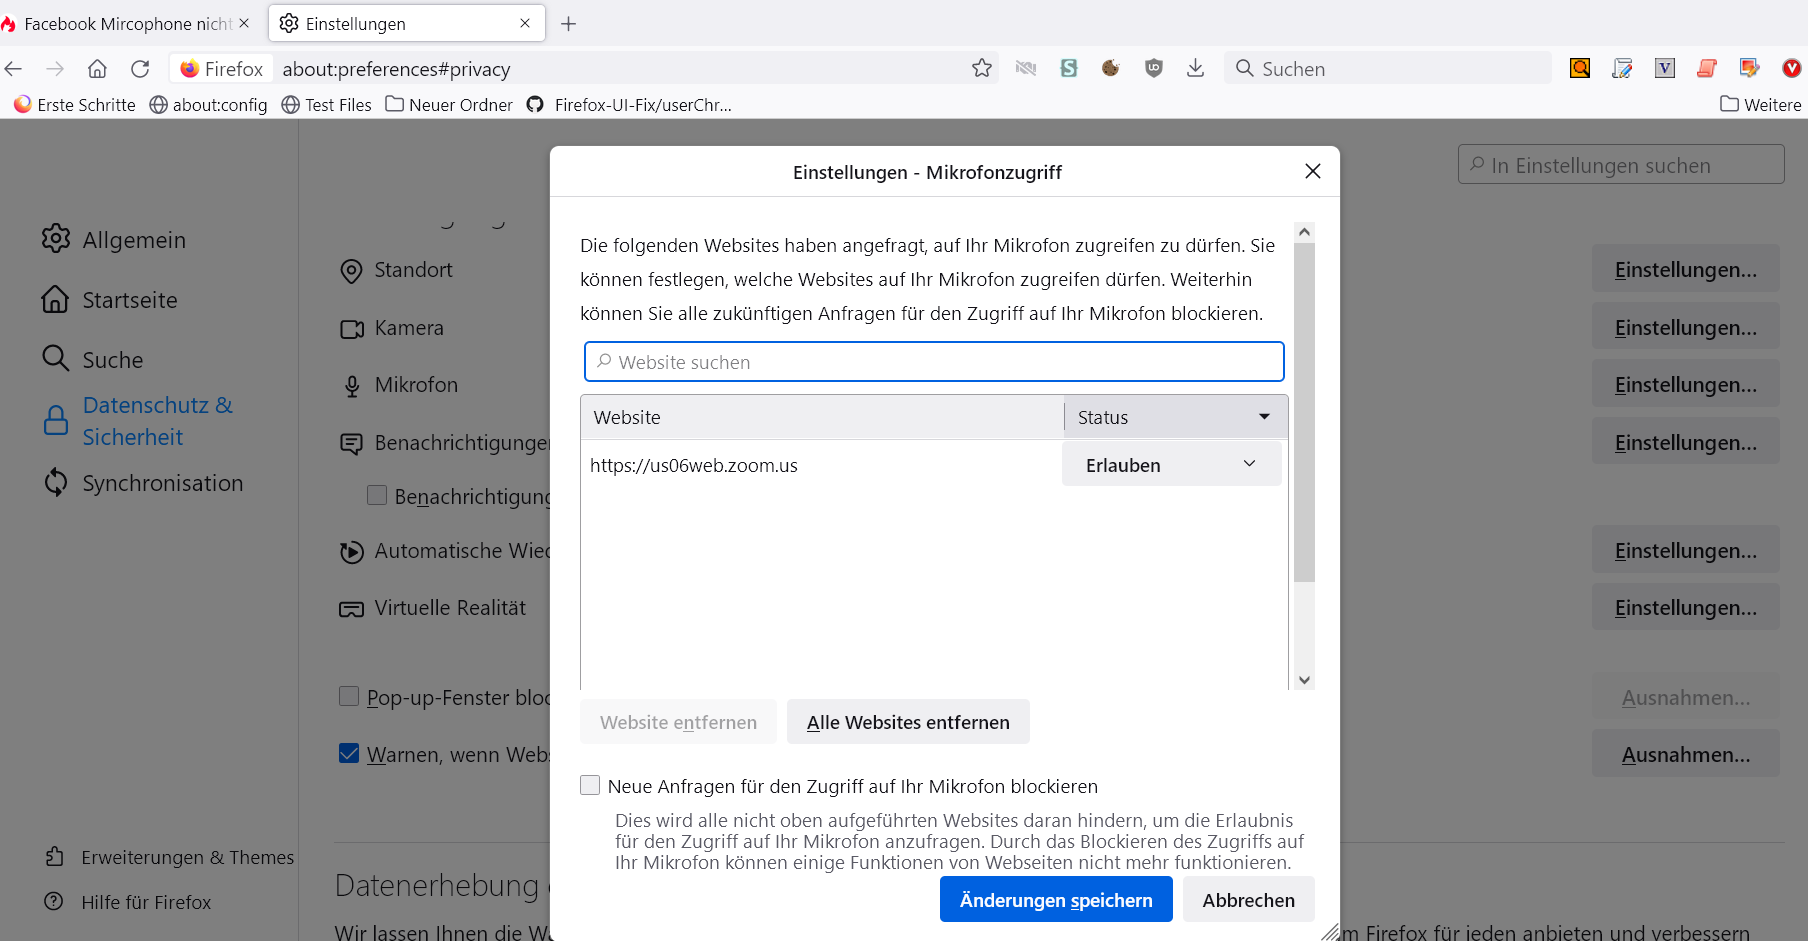
Task: Click the red V circle extension icon
Action: pos(1792,68)
